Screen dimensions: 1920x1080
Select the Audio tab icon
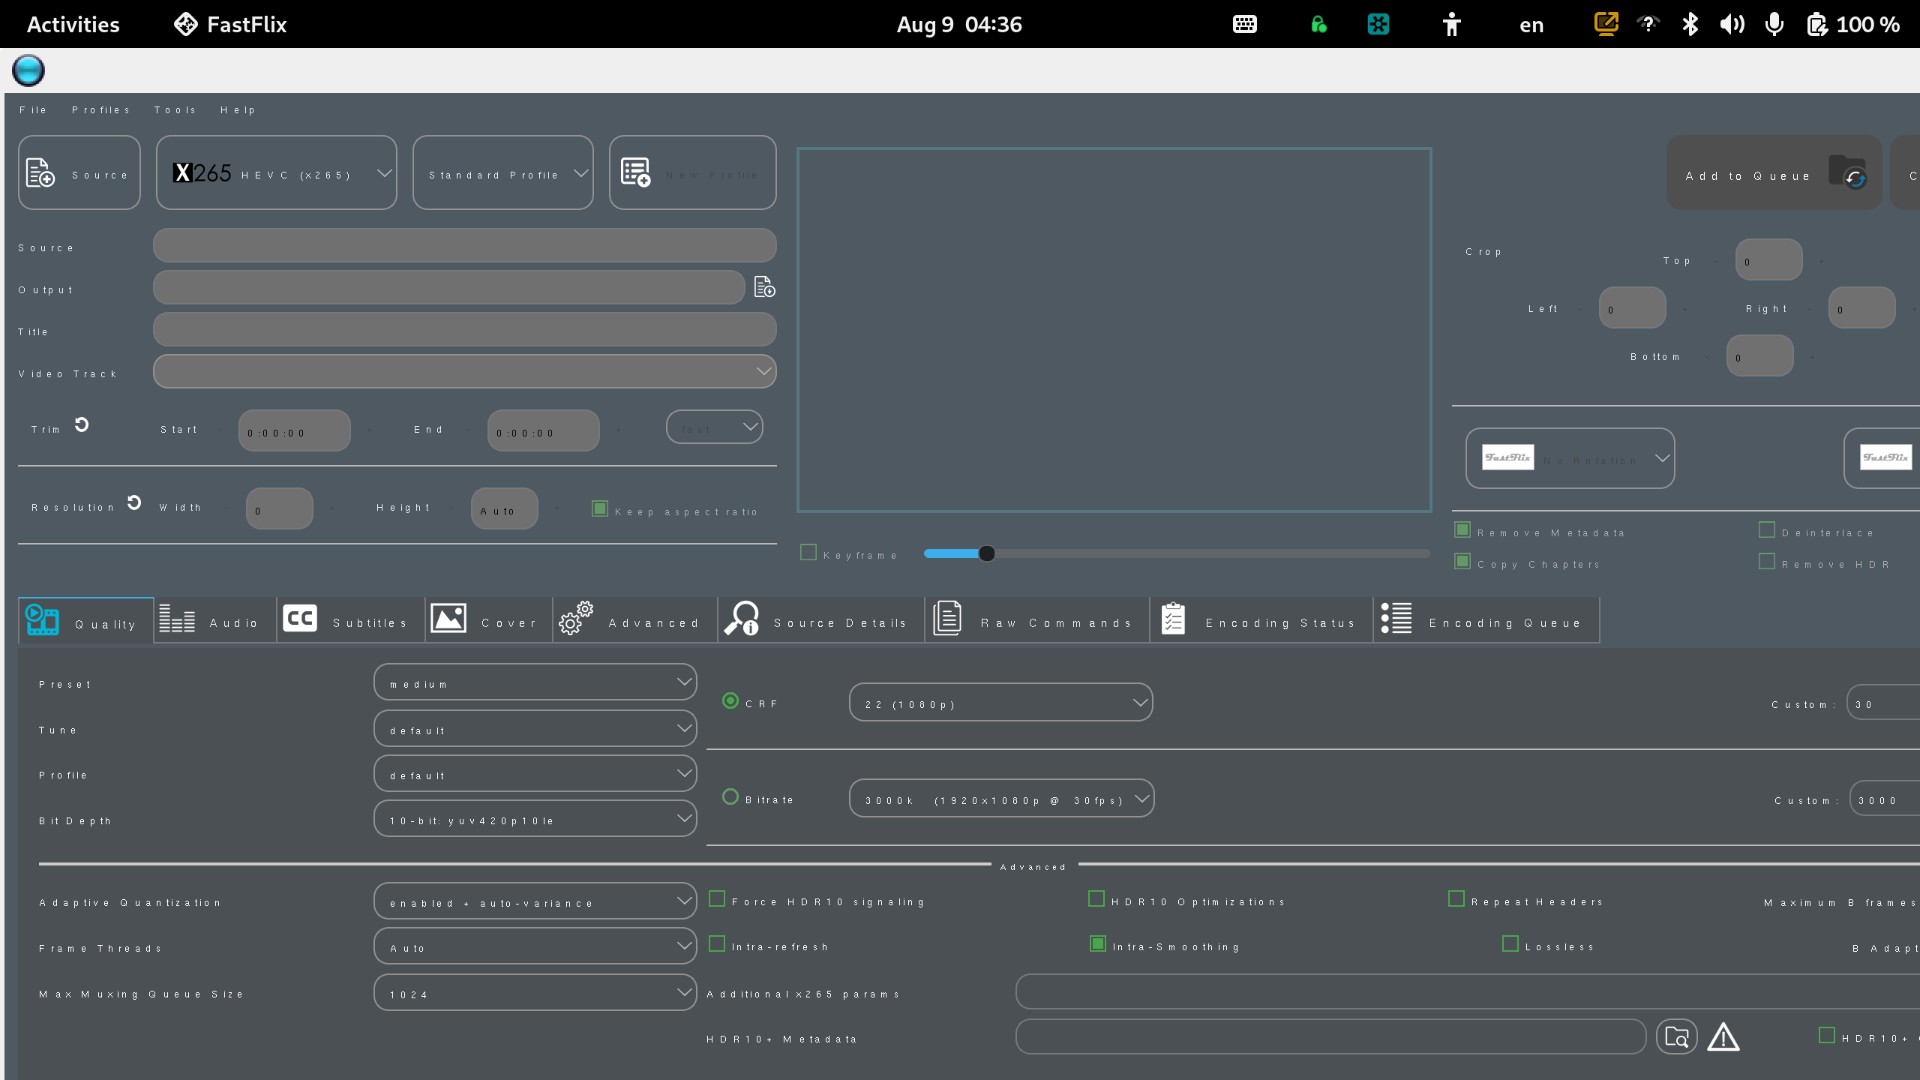pos(177,619)
